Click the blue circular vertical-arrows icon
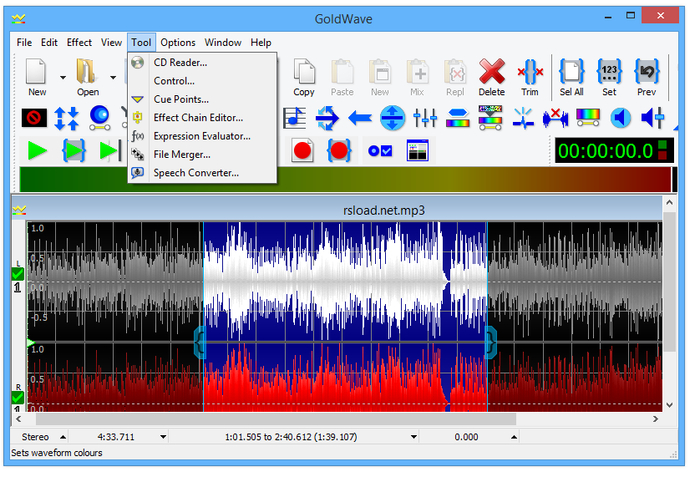700x482 pixels. [x=392, y=118]
